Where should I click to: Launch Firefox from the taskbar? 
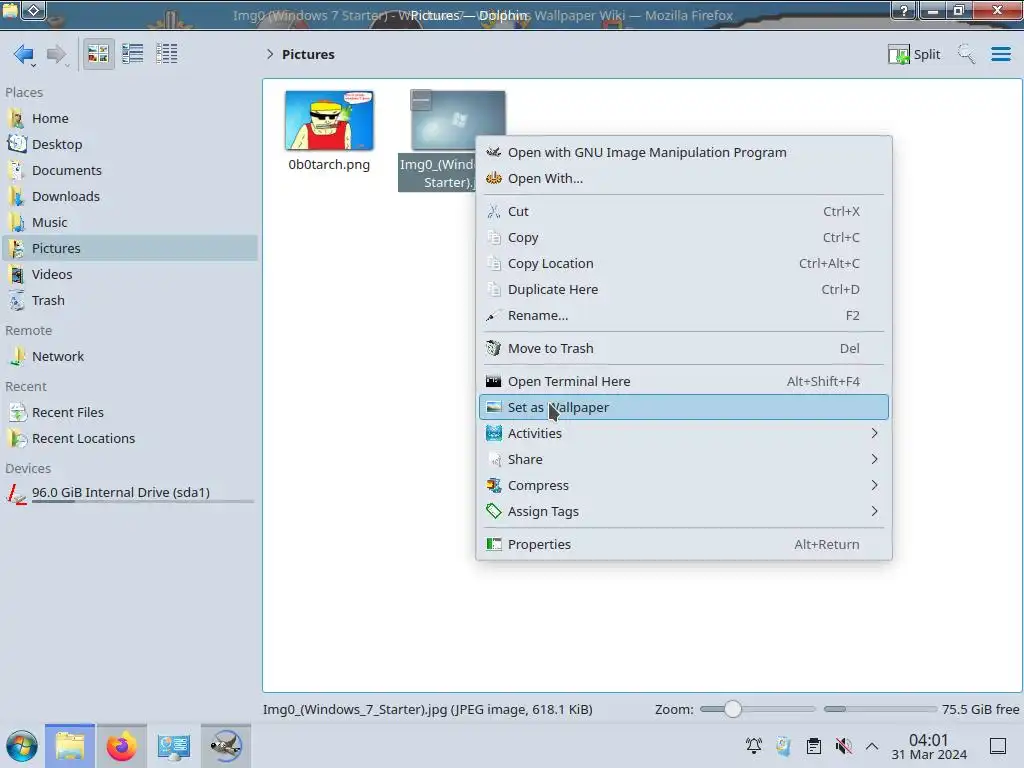(x=121, y=746)
